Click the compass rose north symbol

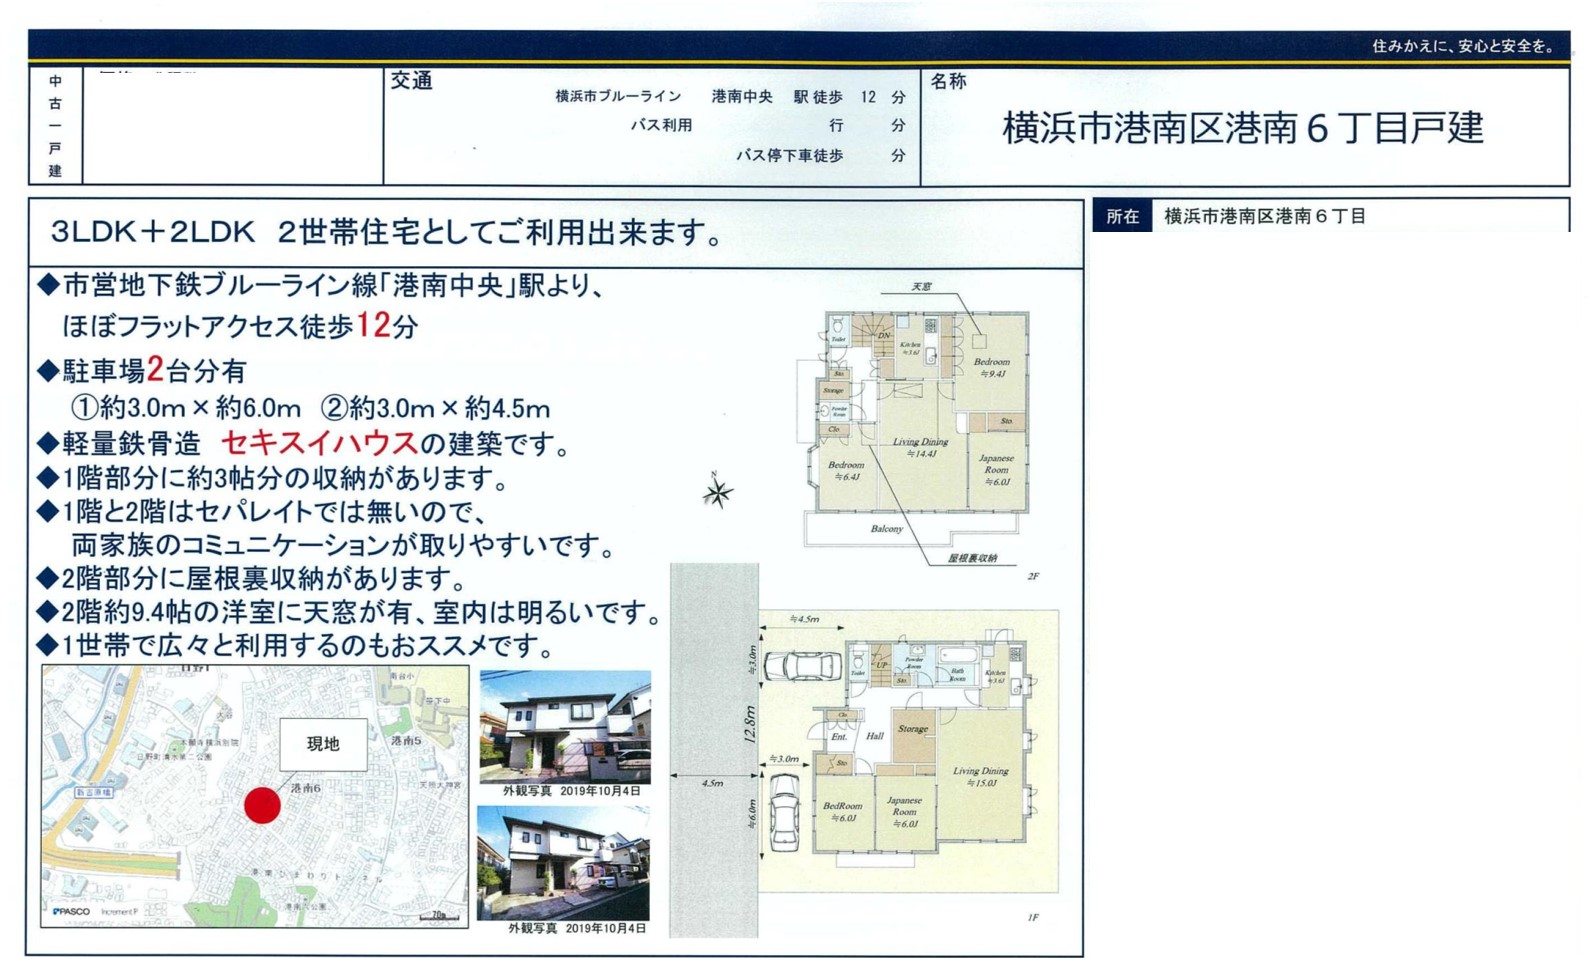pyautogui.click(x=717, y=491)
